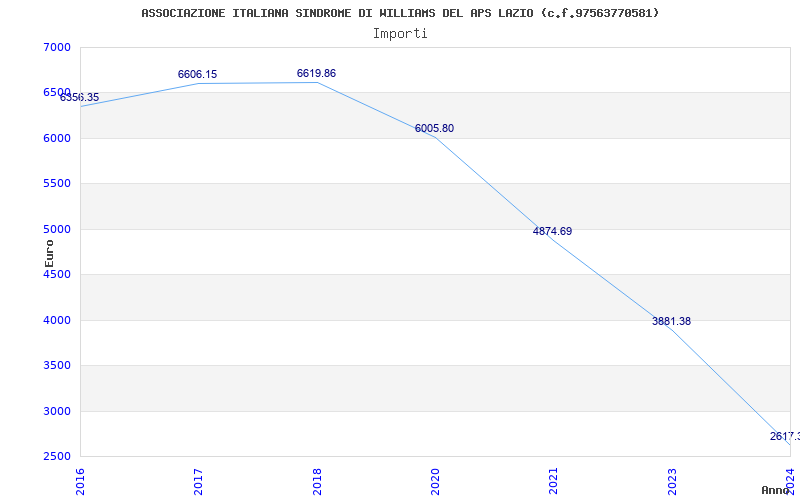Click the y-axis value 5500

click(57, 184)
